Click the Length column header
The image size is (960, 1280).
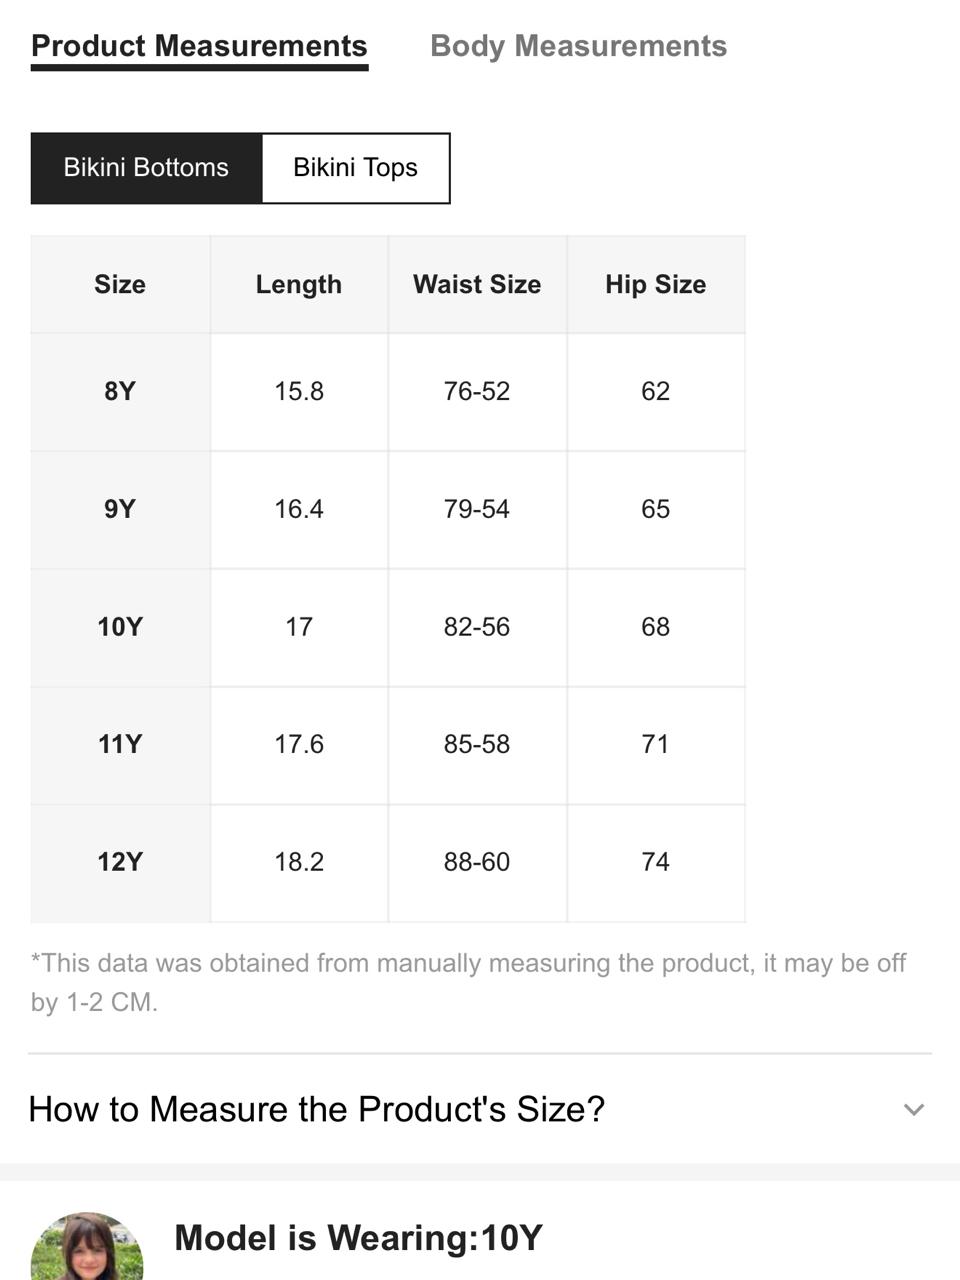[299, 285]
